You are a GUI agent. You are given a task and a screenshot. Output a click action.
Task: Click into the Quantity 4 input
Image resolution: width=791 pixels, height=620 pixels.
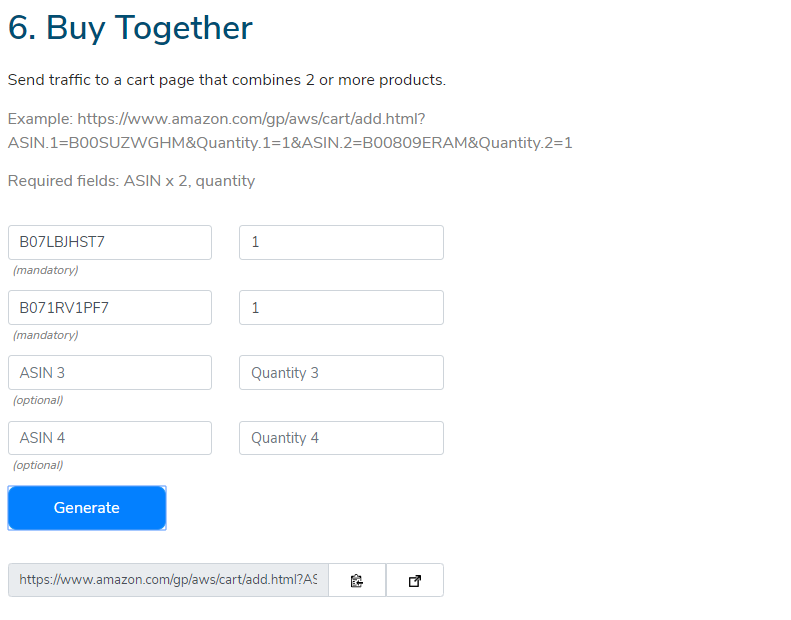(342, 438)
